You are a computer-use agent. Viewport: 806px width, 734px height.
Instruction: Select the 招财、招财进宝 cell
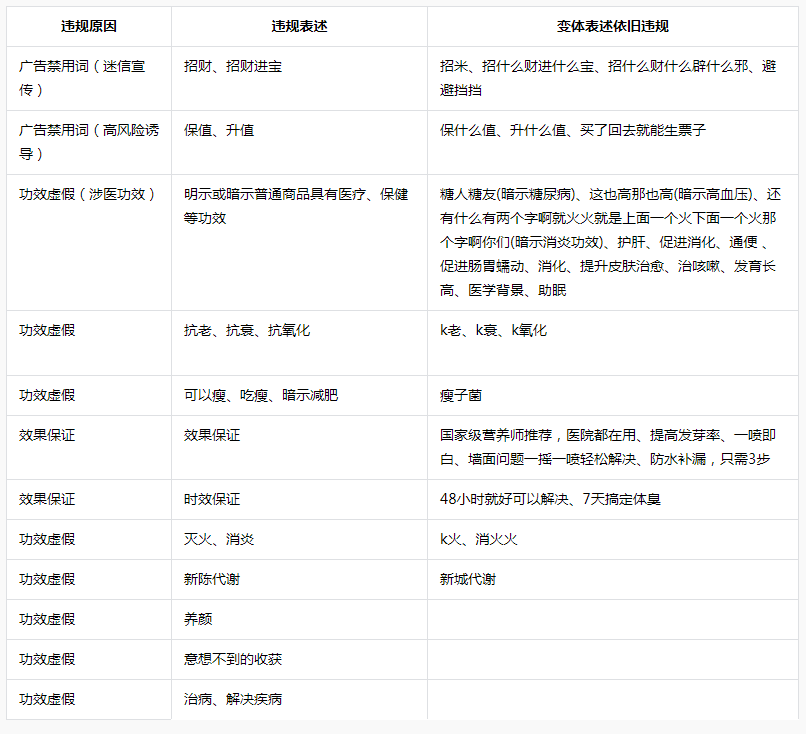point(299,78)
